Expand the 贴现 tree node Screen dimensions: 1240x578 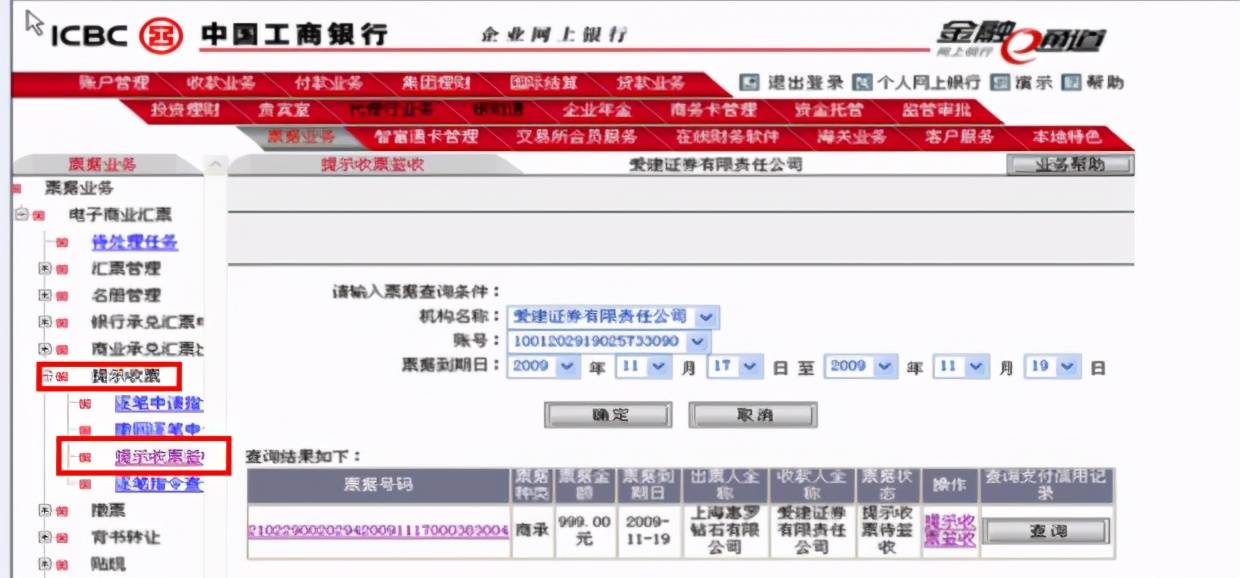44,565
